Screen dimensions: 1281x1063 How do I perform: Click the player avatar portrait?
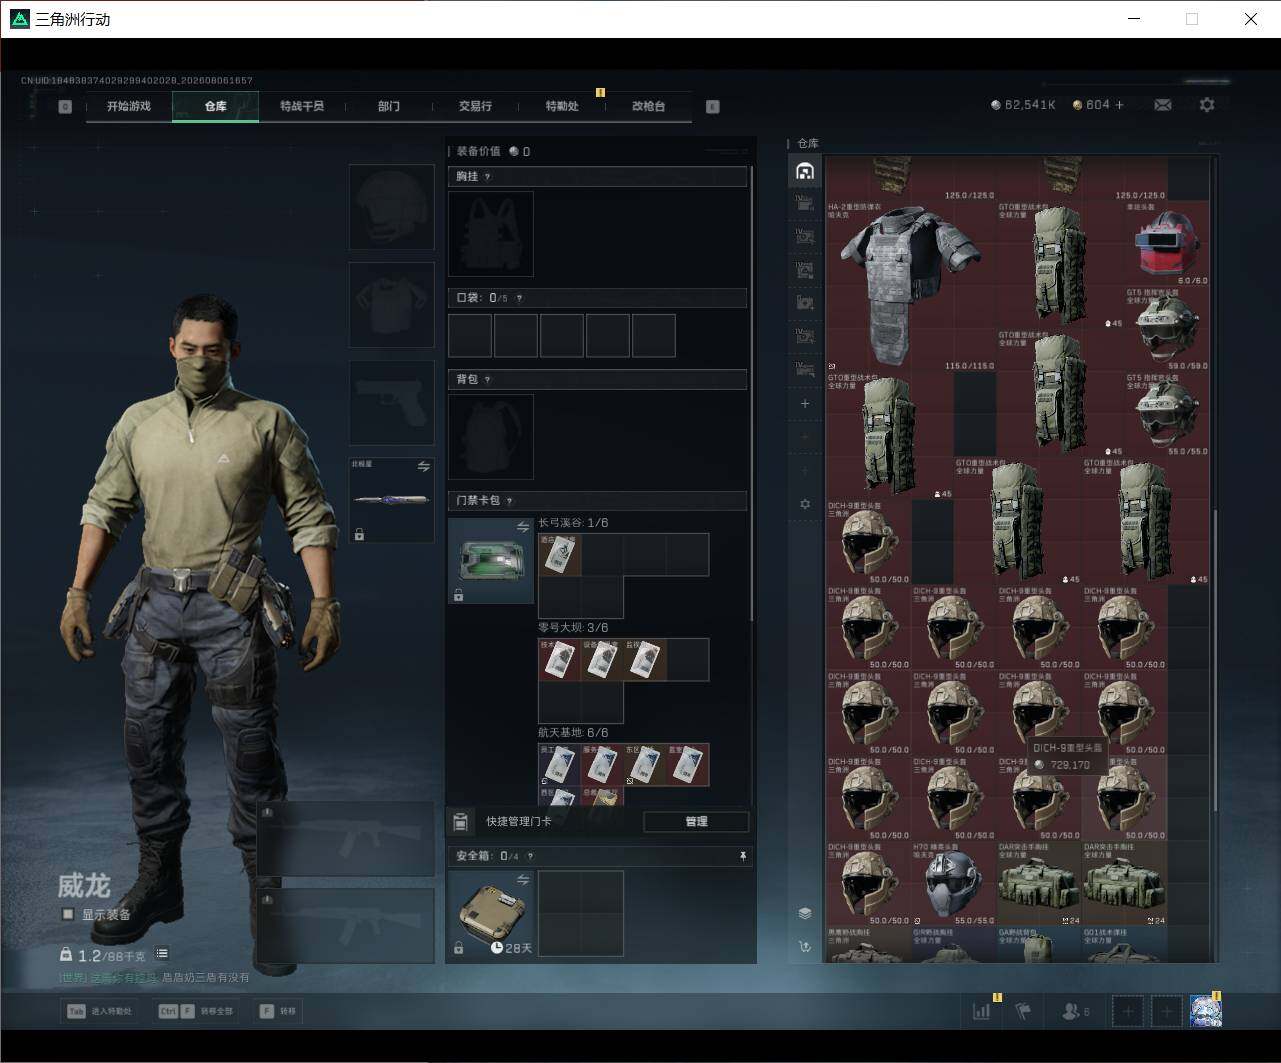tap(1206, 1011)
